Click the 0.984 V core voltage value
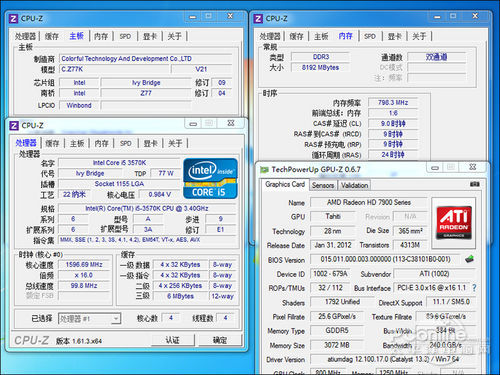 tap(160, 194)
